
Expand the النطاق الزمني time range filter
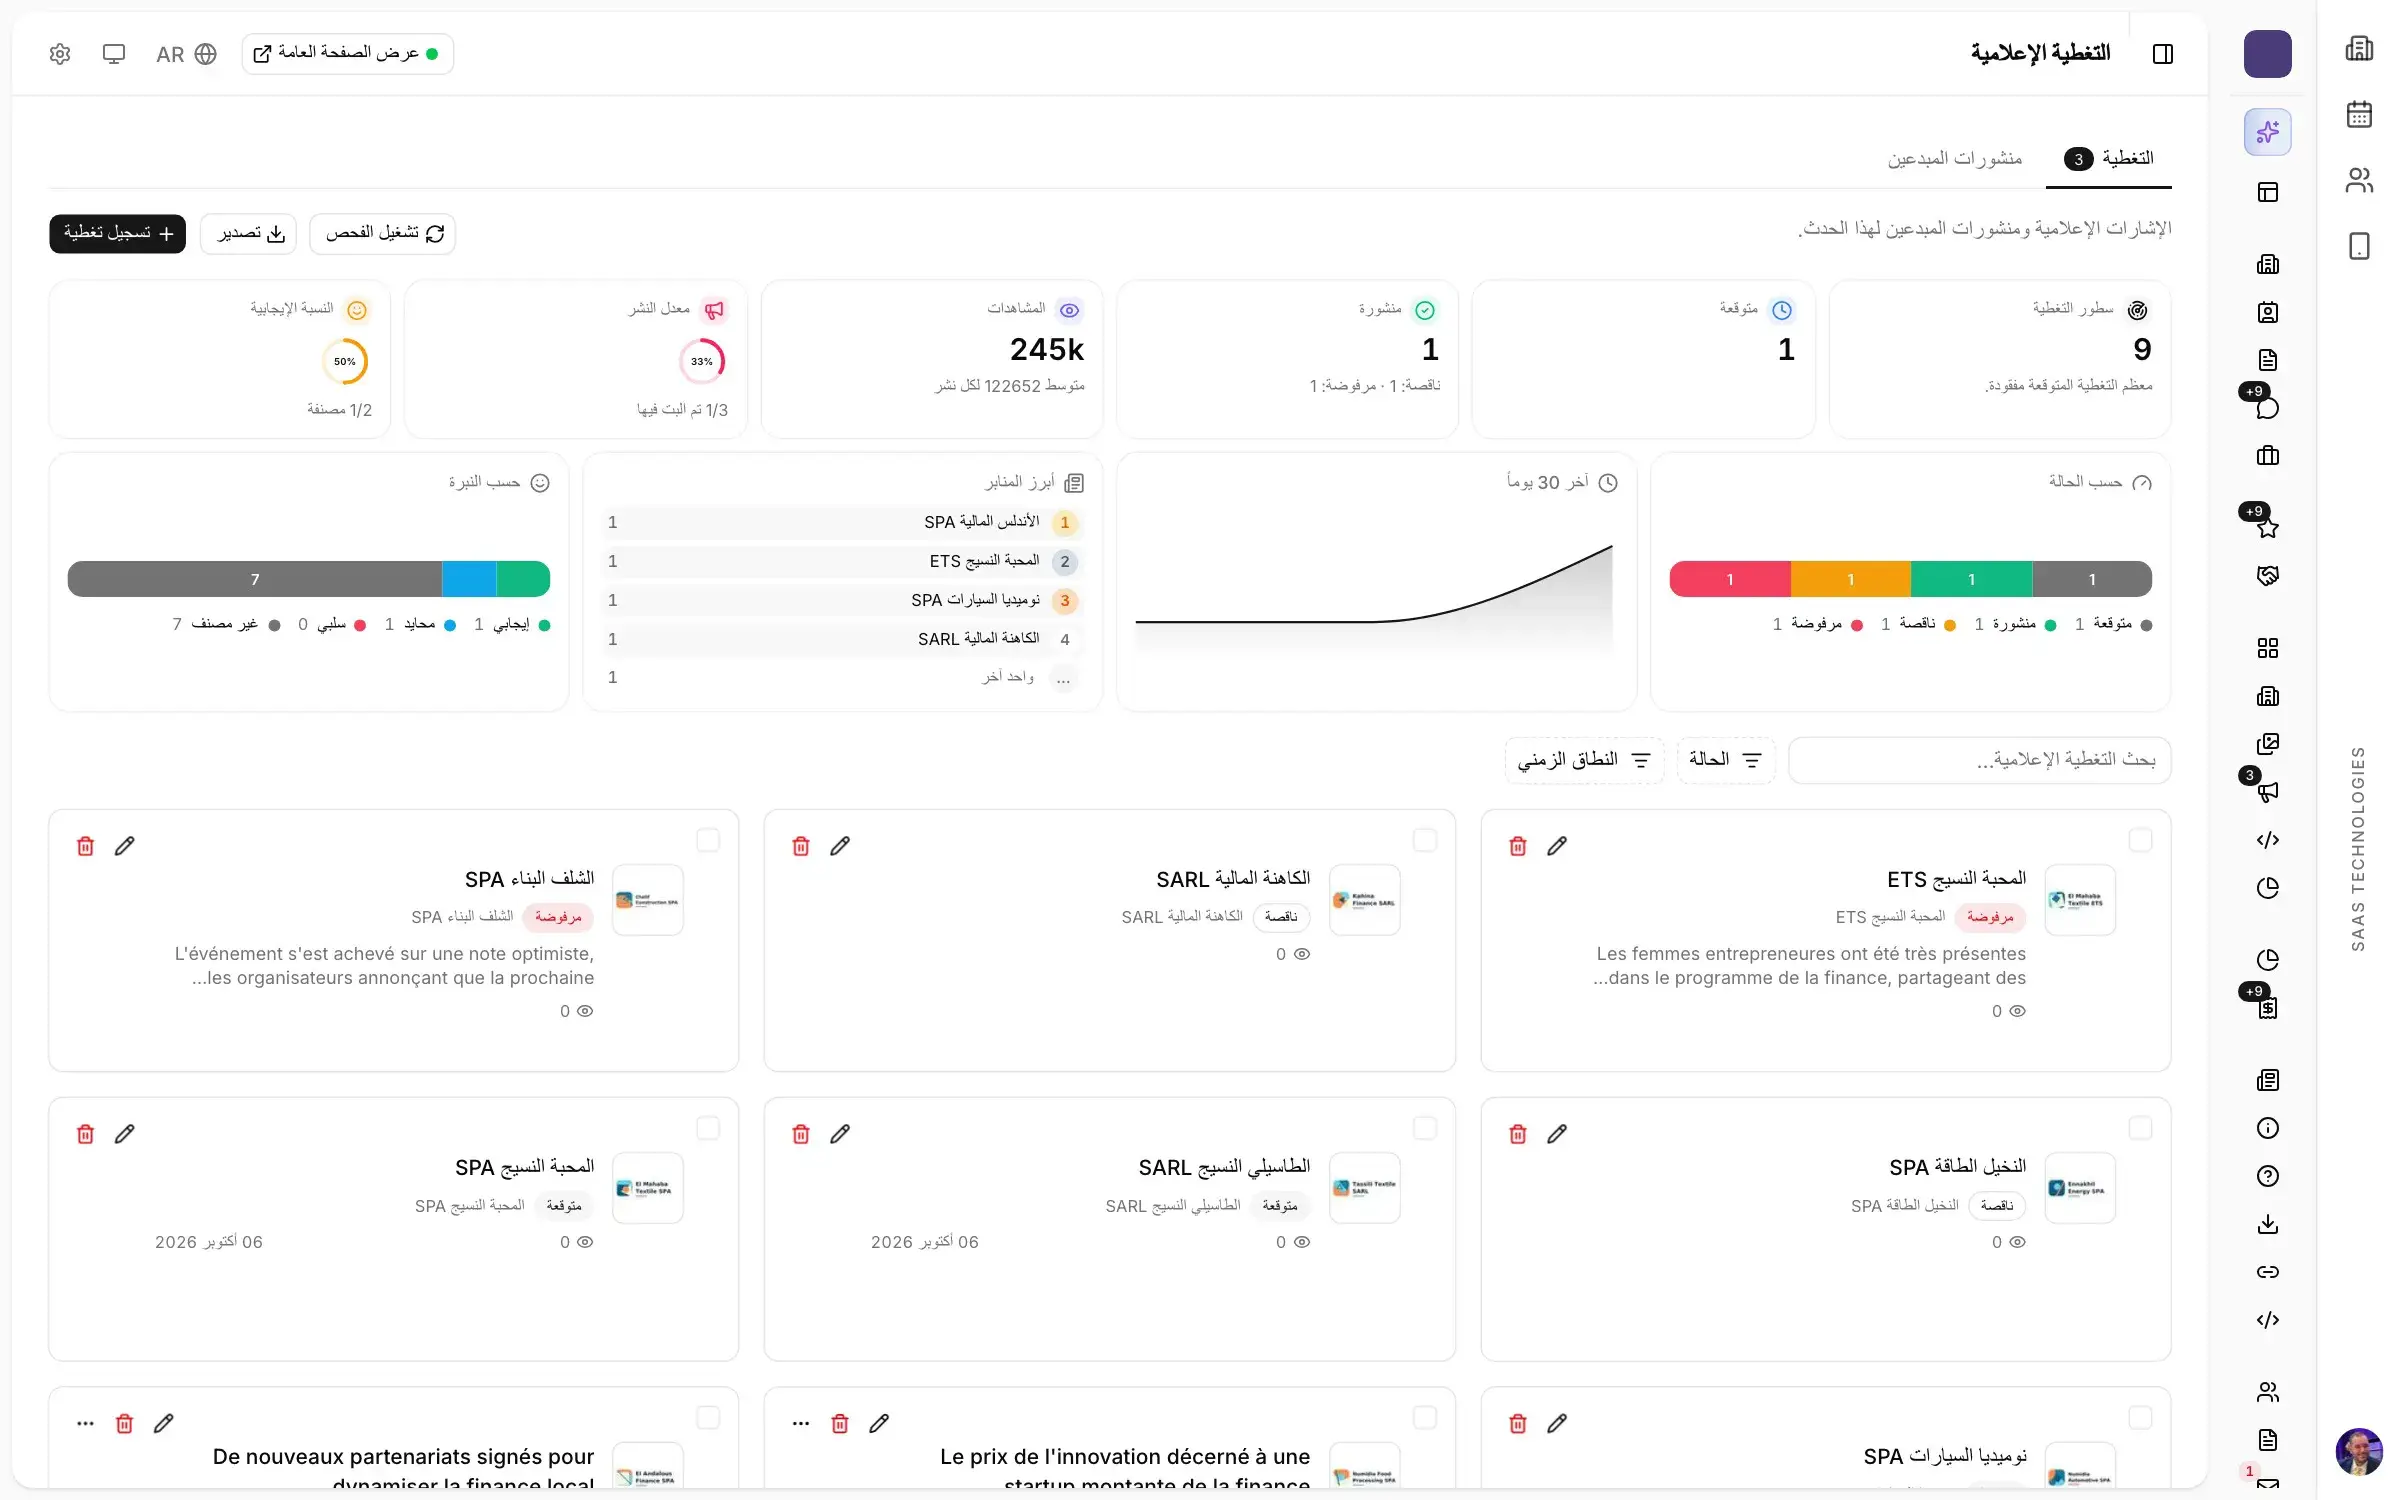1584,760
